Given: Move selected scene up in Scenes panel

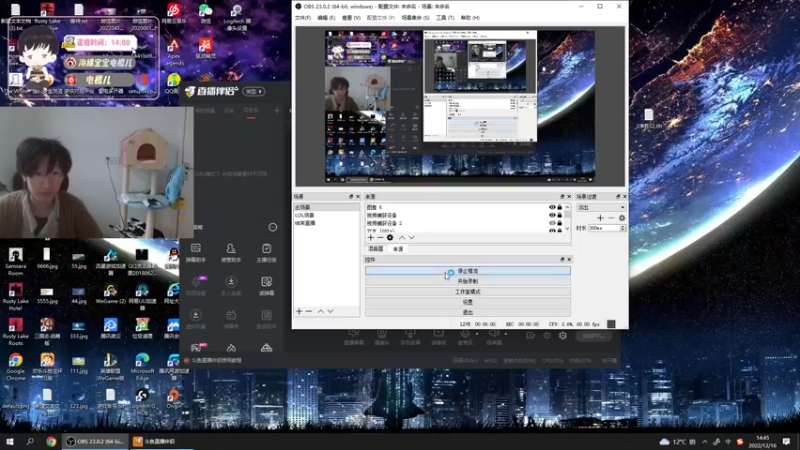Looking at the screenshot, I should point(321,311).
